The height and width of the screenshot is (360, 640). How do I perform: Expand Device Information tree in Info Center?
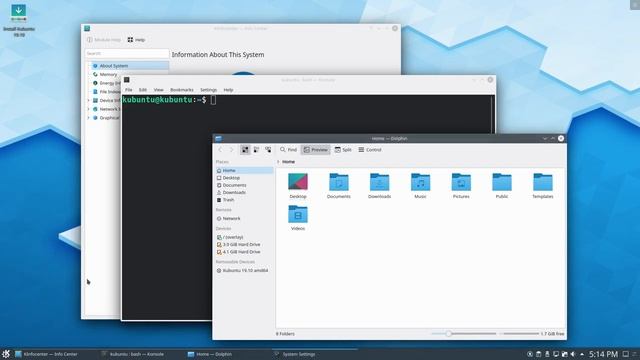pyautogui.click(x=89, y=100)
